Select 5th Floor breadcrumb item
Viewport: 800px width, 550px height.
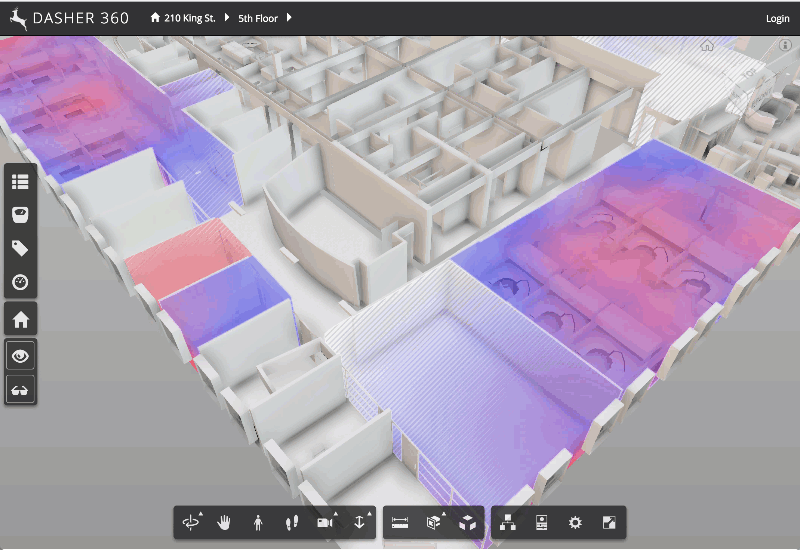click(258, 18)
